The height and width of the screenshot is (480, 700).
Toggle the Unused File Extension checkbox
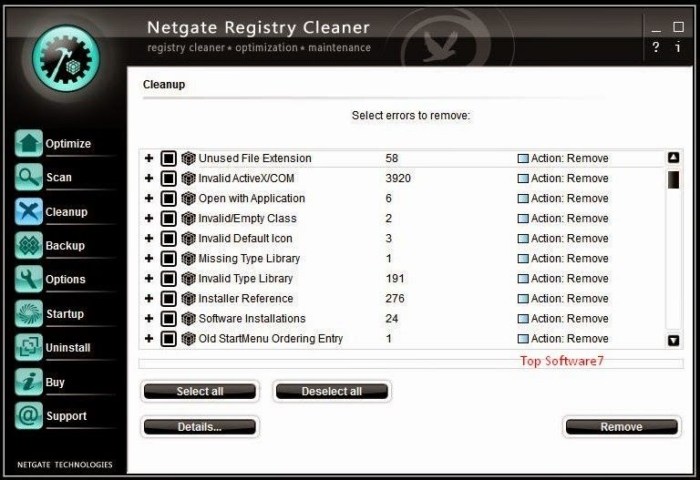click(168, 158)
